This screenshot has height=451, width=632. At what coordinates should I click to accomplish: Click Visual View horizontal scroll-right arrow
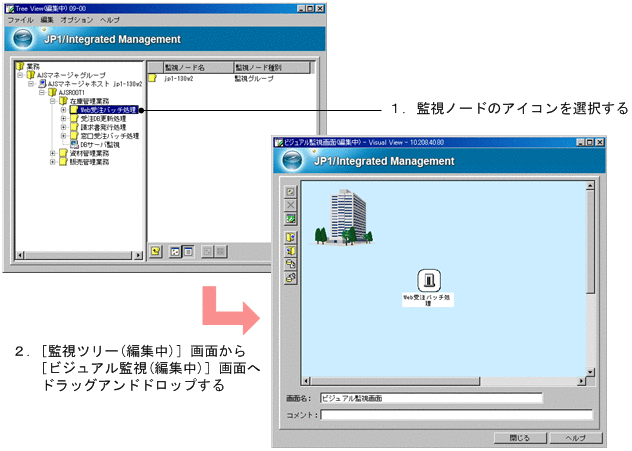(x=581, y=381)
